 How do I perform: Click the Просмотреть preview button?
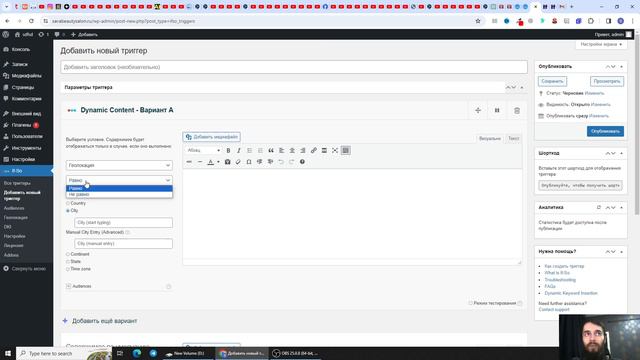click(x=607, y=82)
